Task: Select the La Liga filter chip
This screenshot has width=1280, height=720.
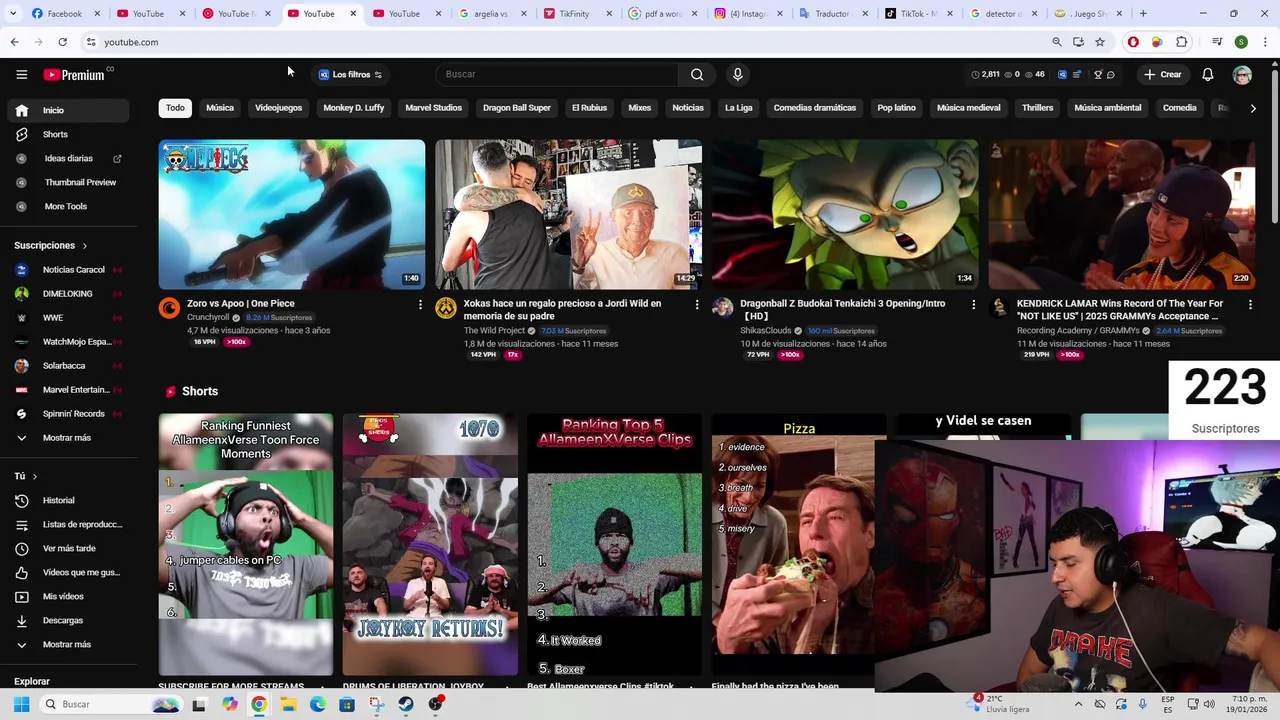Action: point(738,108)
